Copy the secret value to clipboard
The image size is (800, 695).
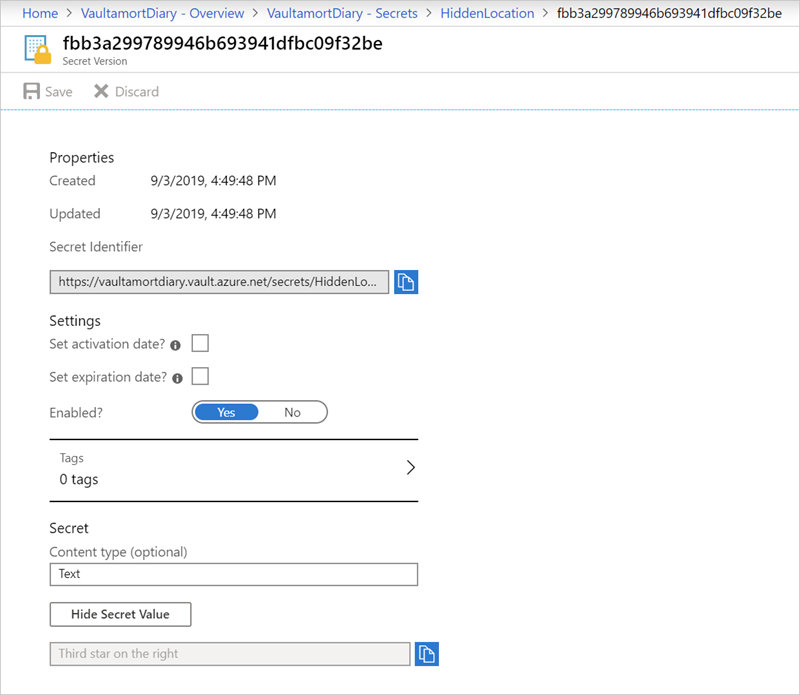pos(427,654)
